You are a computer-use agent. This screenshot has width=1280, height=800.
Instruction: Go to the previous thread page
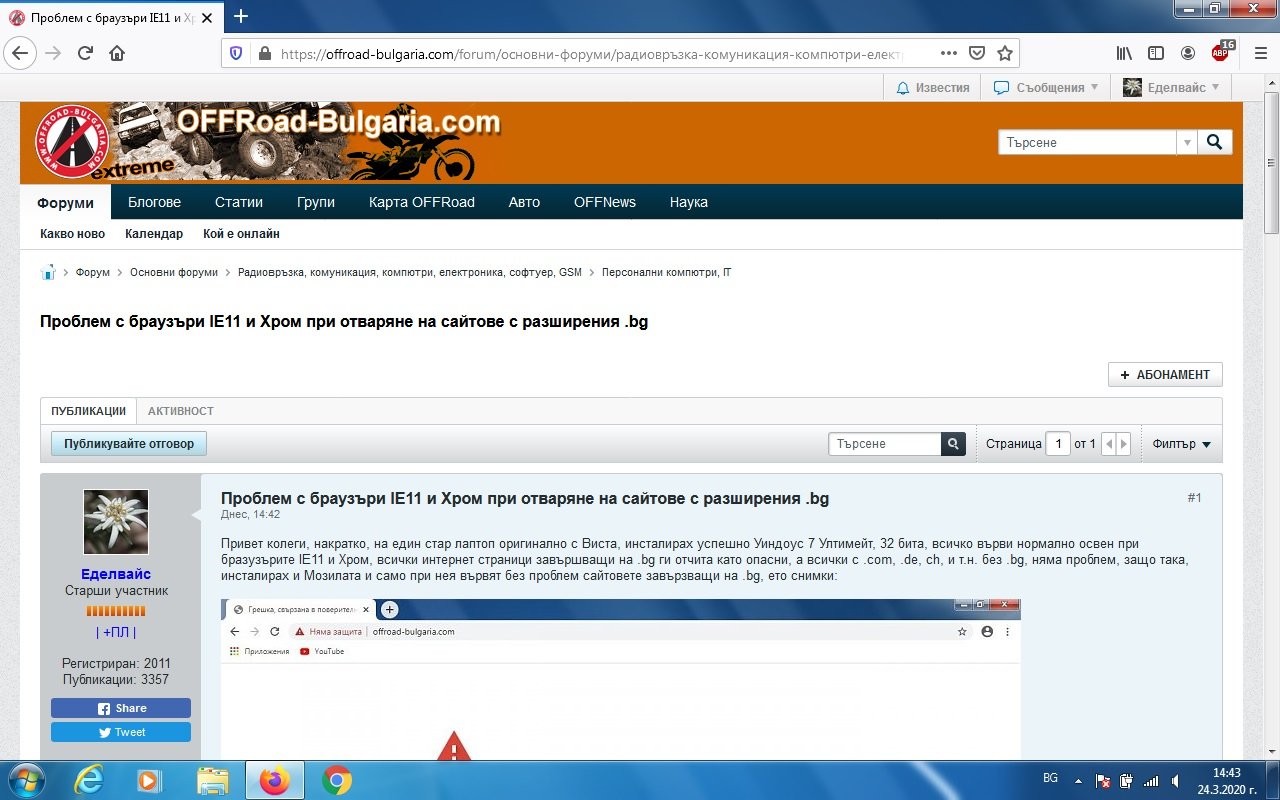pyautogui.click(x=1108, y=444)
